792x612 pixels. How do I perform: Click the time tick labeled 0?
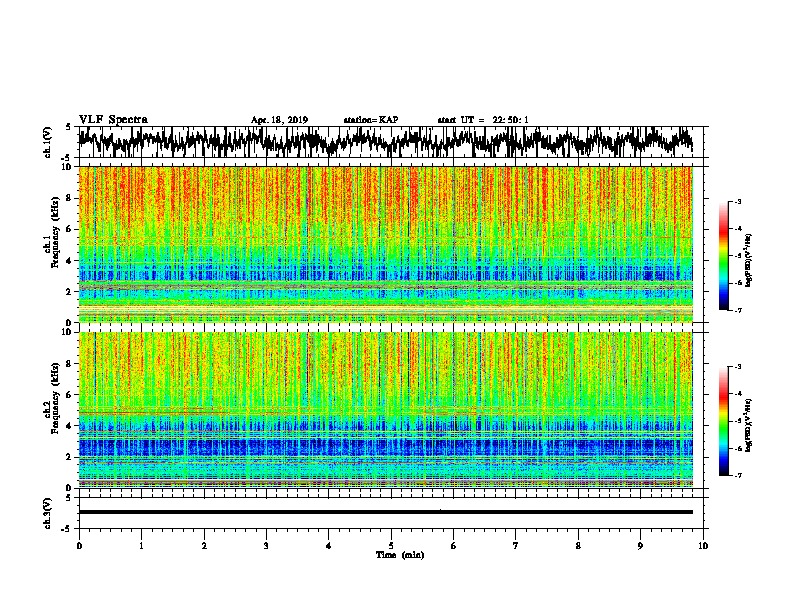[79, 546]
